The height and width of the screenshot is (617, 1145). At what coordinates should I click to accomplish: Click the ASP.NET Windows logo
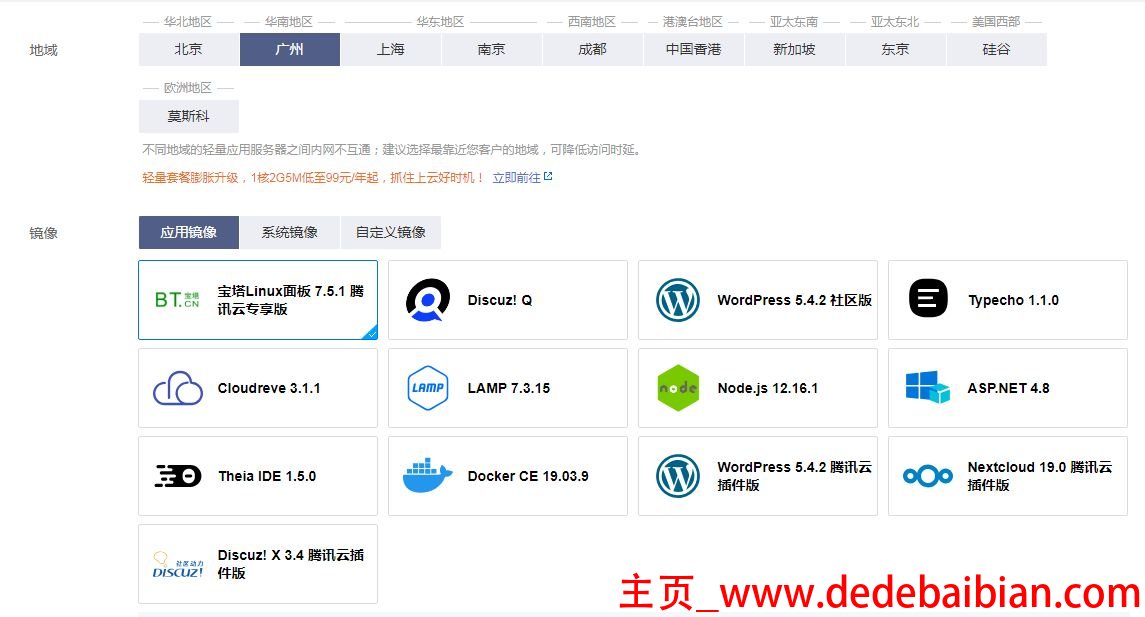[927, 387]
